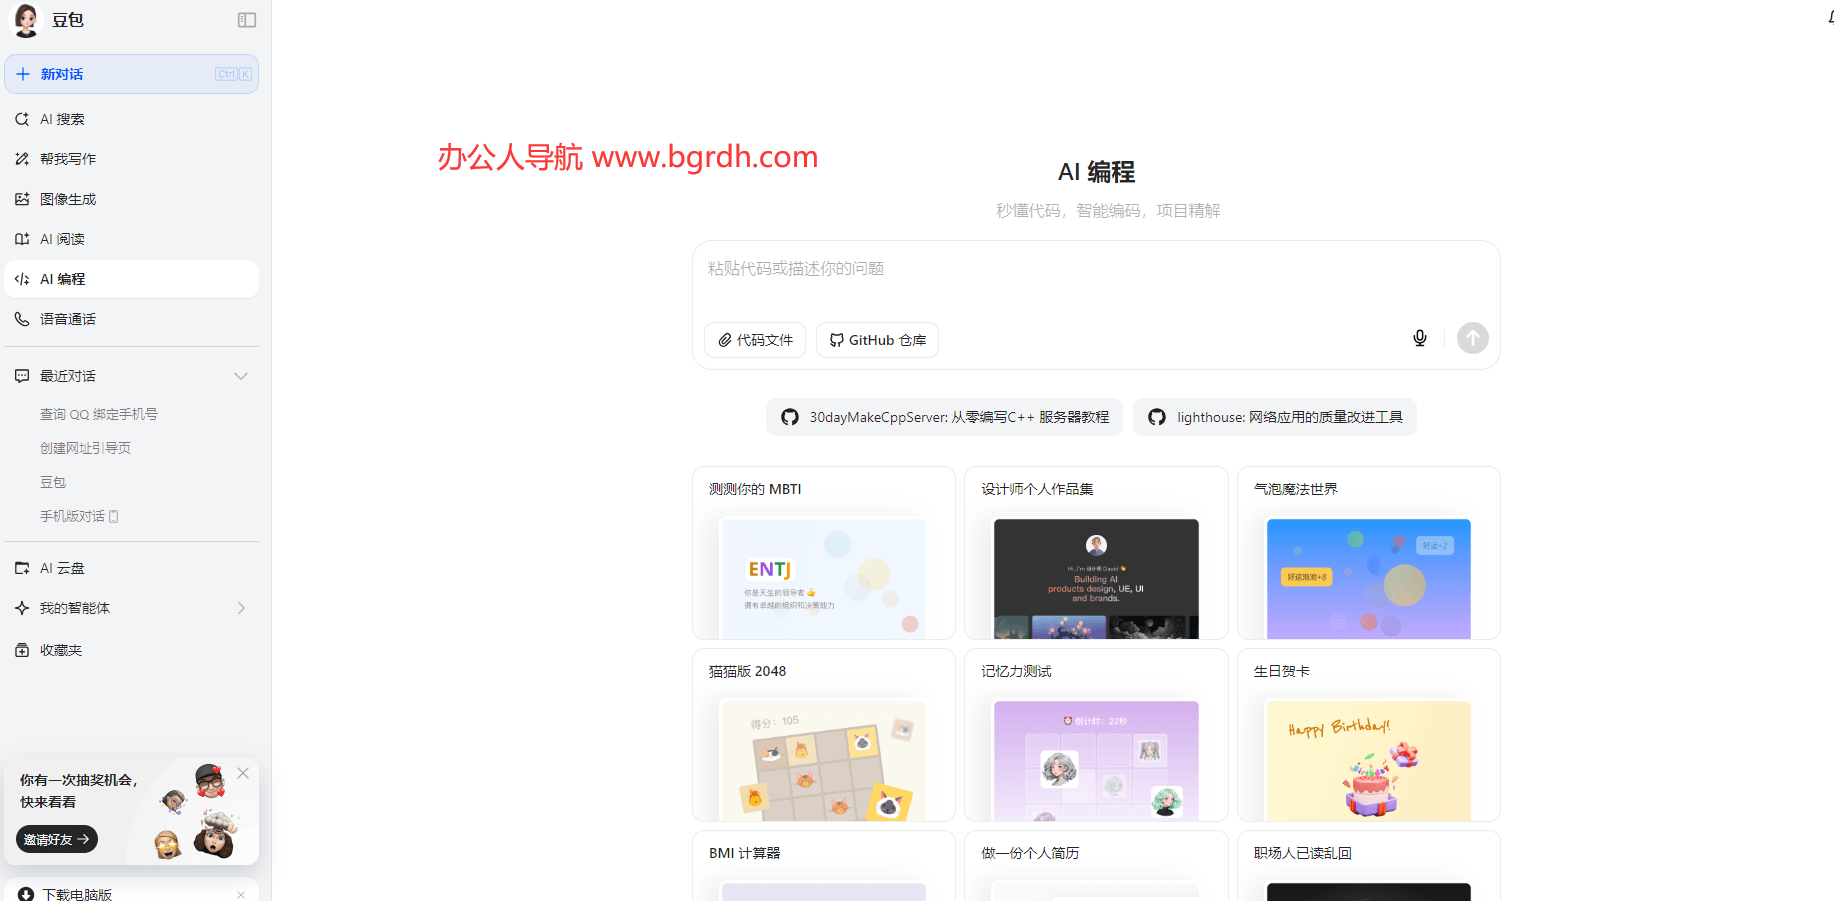The image size is (1834, 901).
Task: Focus the 粘贴代码或描述你的问题 input
Action: click(1096, 269)
